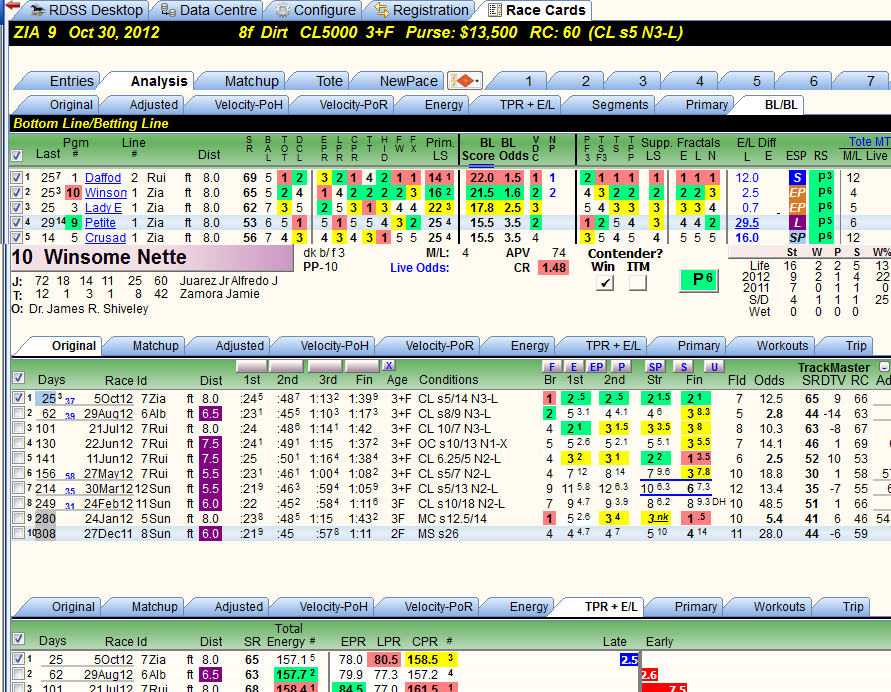This screenshot has height=692, width=891.
Task: Click the Race Cards sheet icon
Action: point(495,10)
